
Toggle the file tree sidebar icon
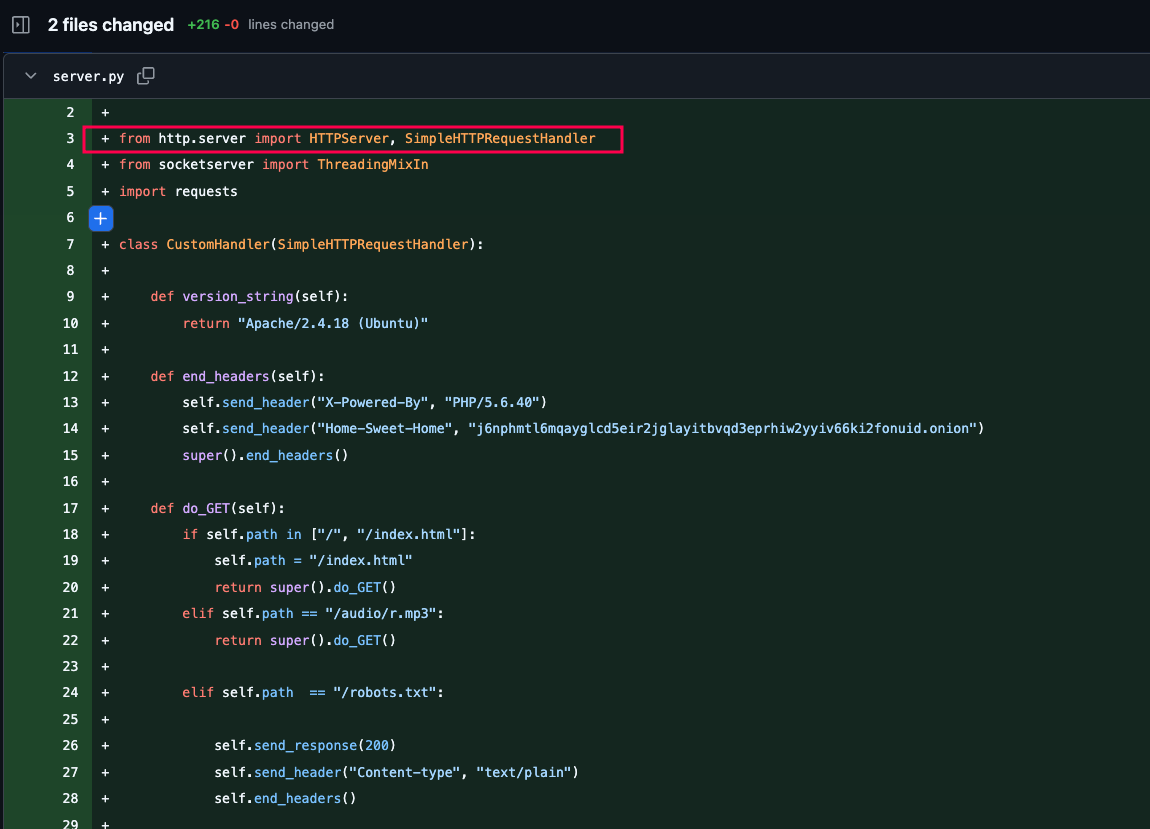pyautogui.click(x=21, y=25)
